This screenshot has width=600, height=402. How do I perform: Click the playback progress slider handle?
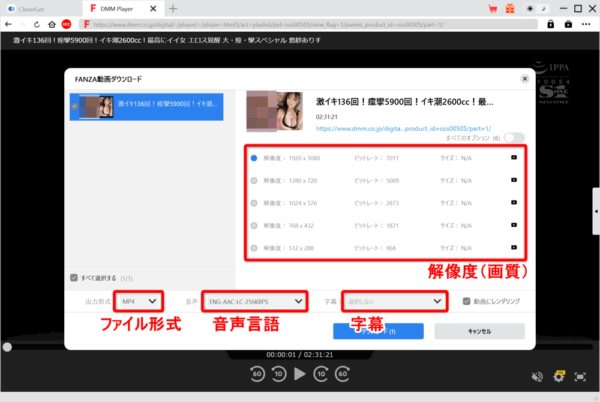coord(7,347)
